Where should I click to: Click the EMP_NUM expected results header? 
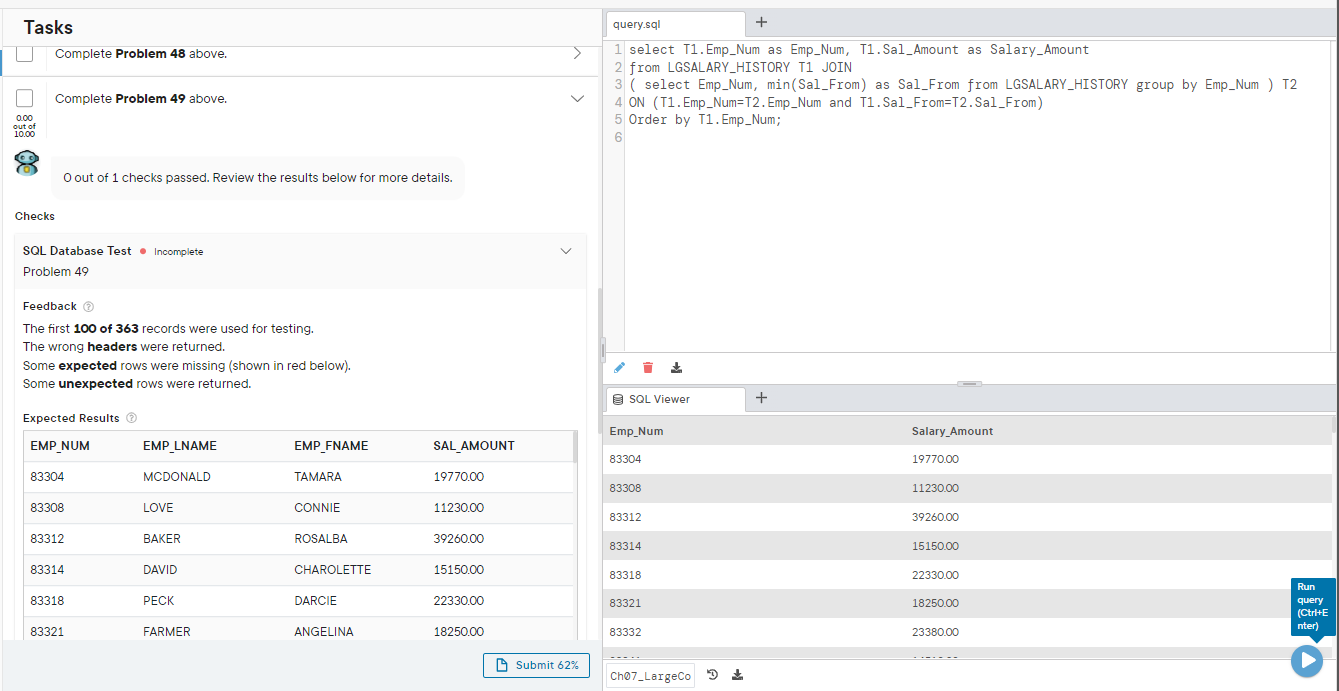coord(60,446)
